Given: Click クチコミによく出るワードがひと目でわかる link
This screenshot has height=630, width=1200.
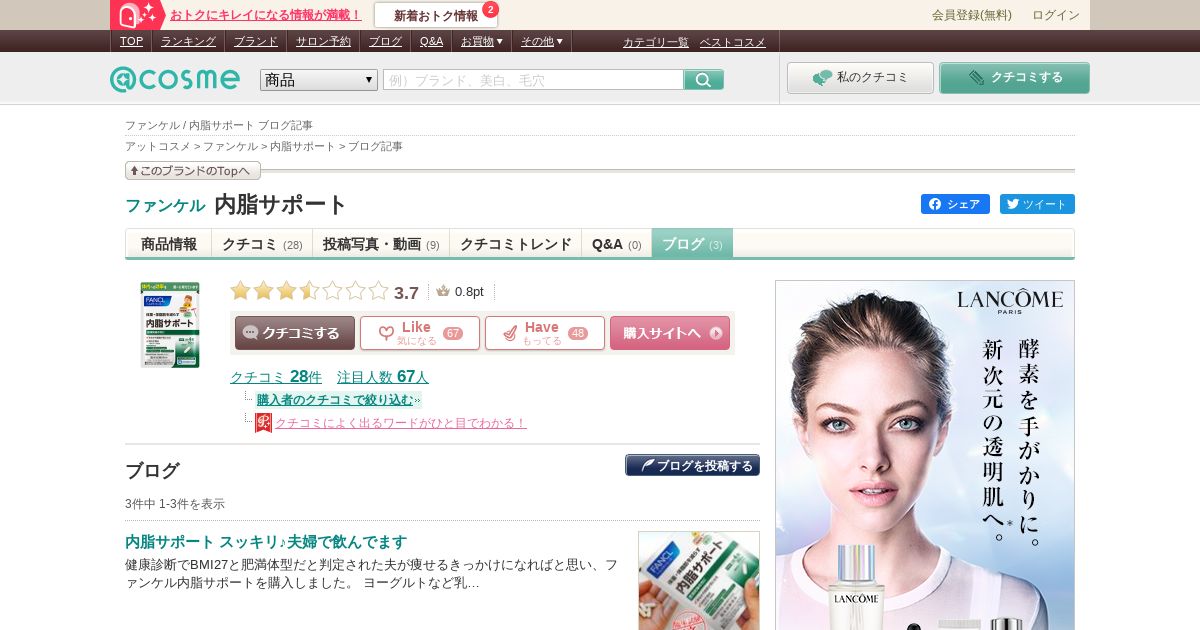Looking at the screenshot, I should point(401,423).
